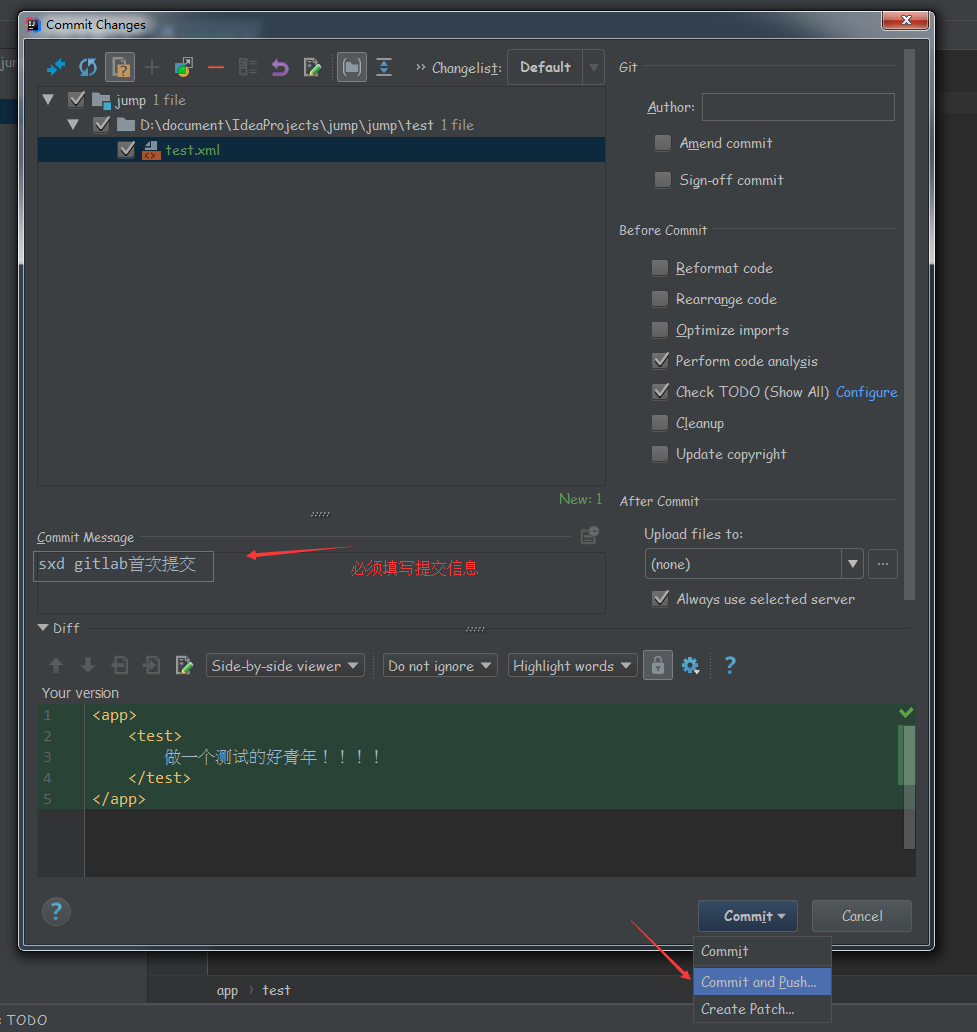Collapse the Diff section triangle
This screenshot has width=977, height=1032.
pos(43,628)
